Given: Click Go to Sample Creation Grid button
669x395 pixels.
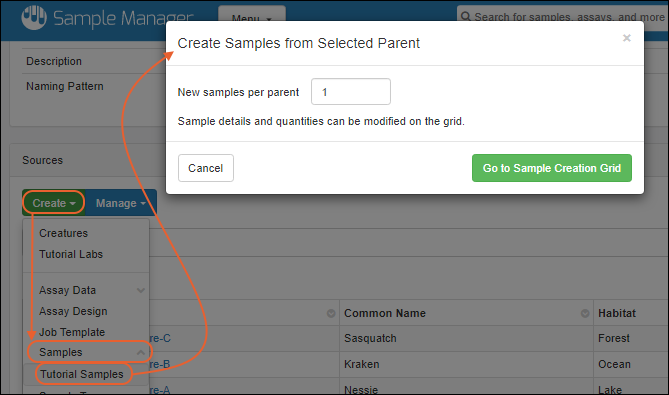Looking at the screenshot, I should (x=552, y=168).
